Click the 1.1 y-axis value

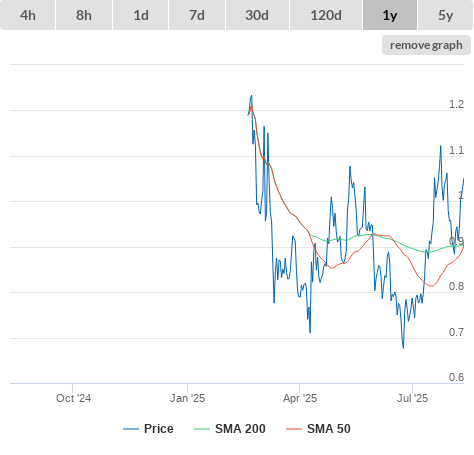point(456,150)
